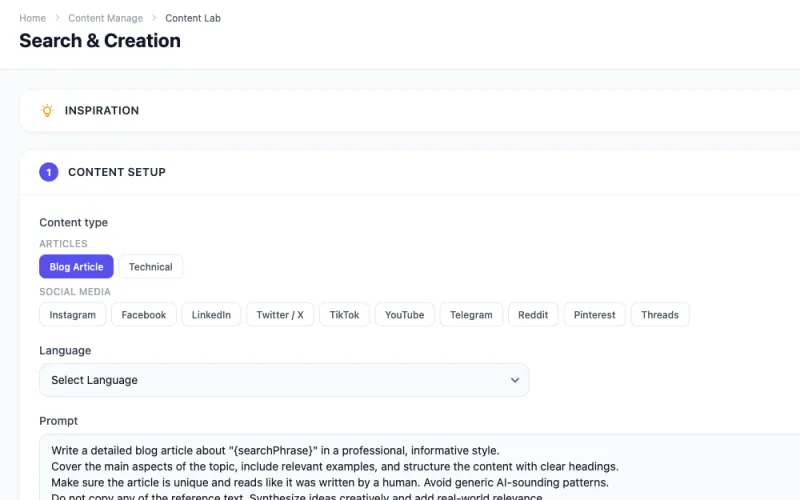Viewport: 800px width, 500px height.
Task: Choose Instagram as content type
Action: pyautogui.click(x=72, y=315)
